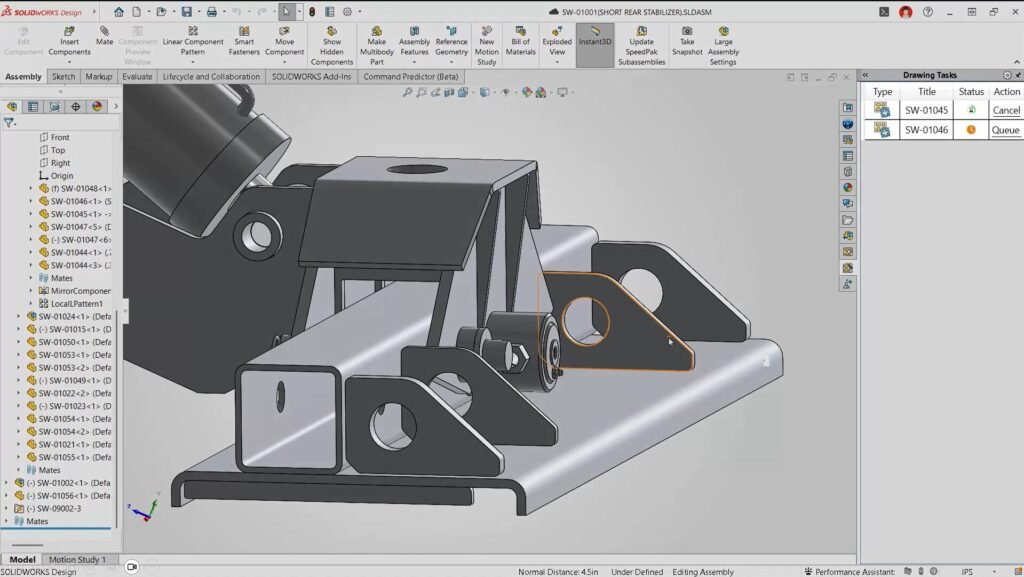Image resolution: width=1024 pixels, height=577 pixels.
Task: Open the PropertyManager tab icon
Action: pos(33,106)
